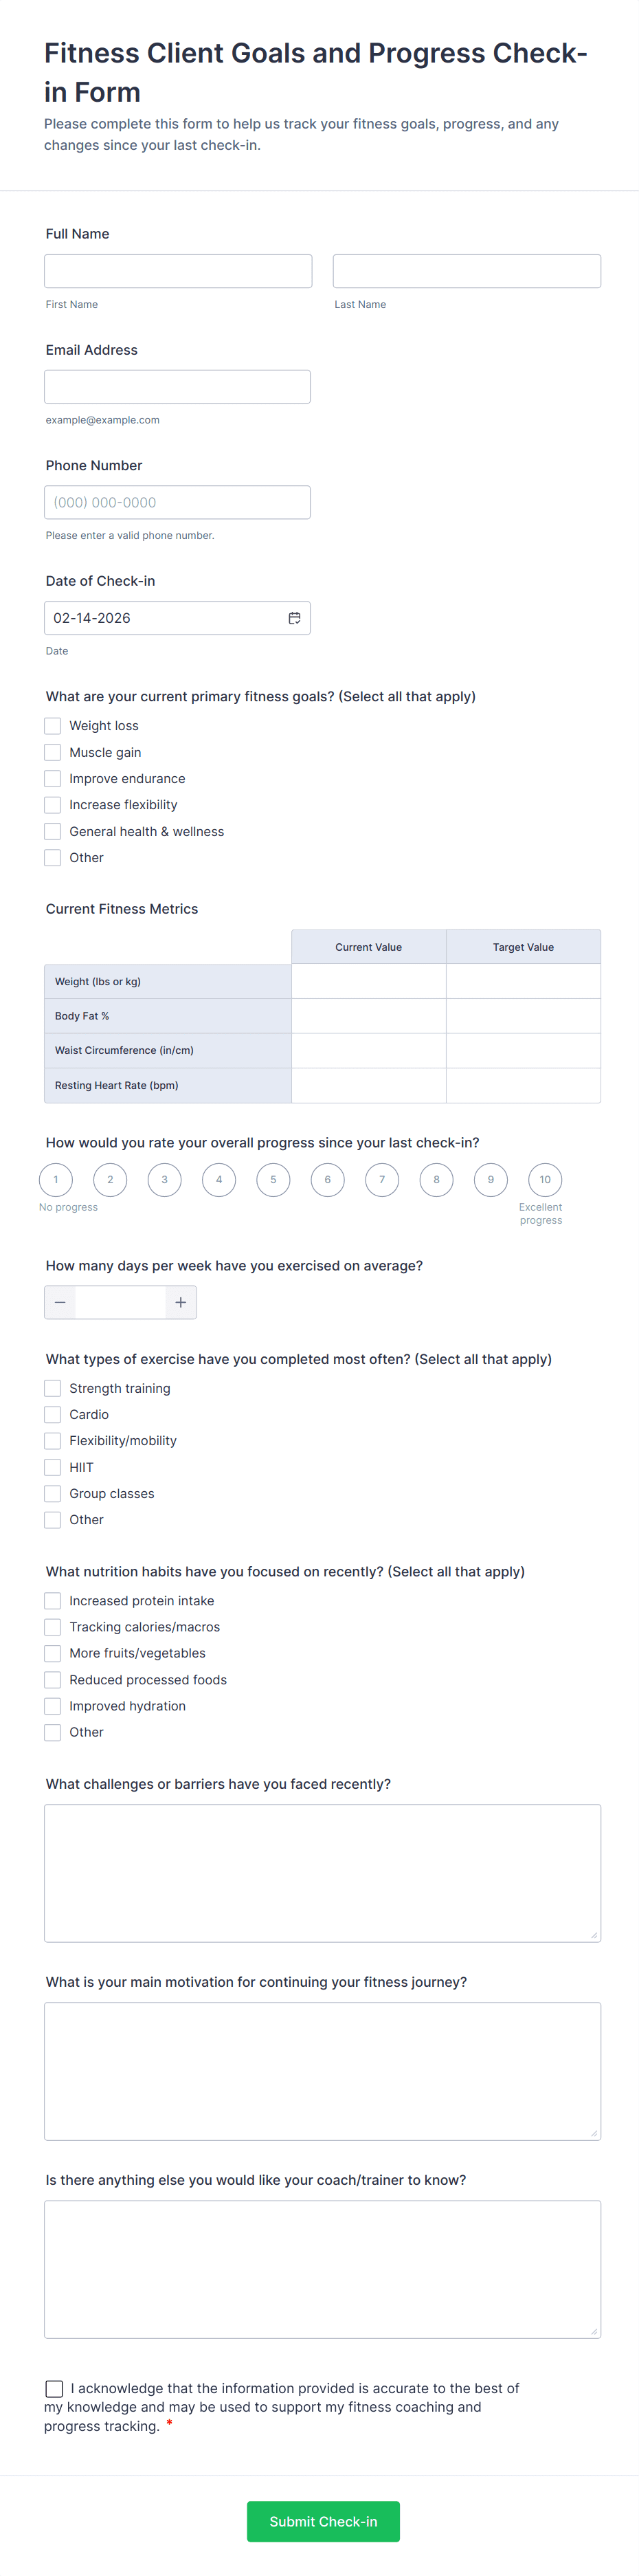Click Body Fat % Target Value cell
Viewport: 639px width, 2576px height.
[x=523, y=1016]
